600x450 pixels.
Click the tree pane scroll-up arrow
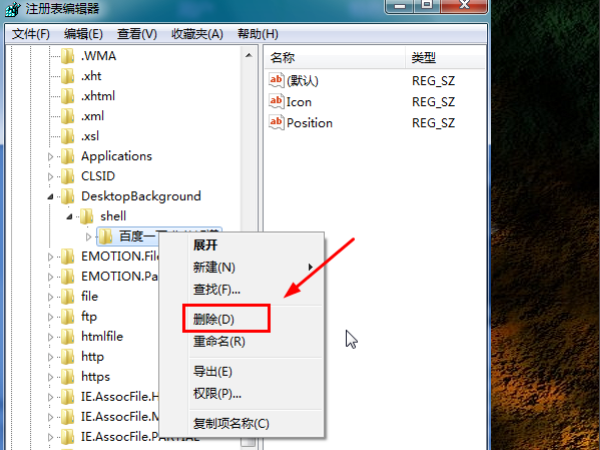coord(249,55)
